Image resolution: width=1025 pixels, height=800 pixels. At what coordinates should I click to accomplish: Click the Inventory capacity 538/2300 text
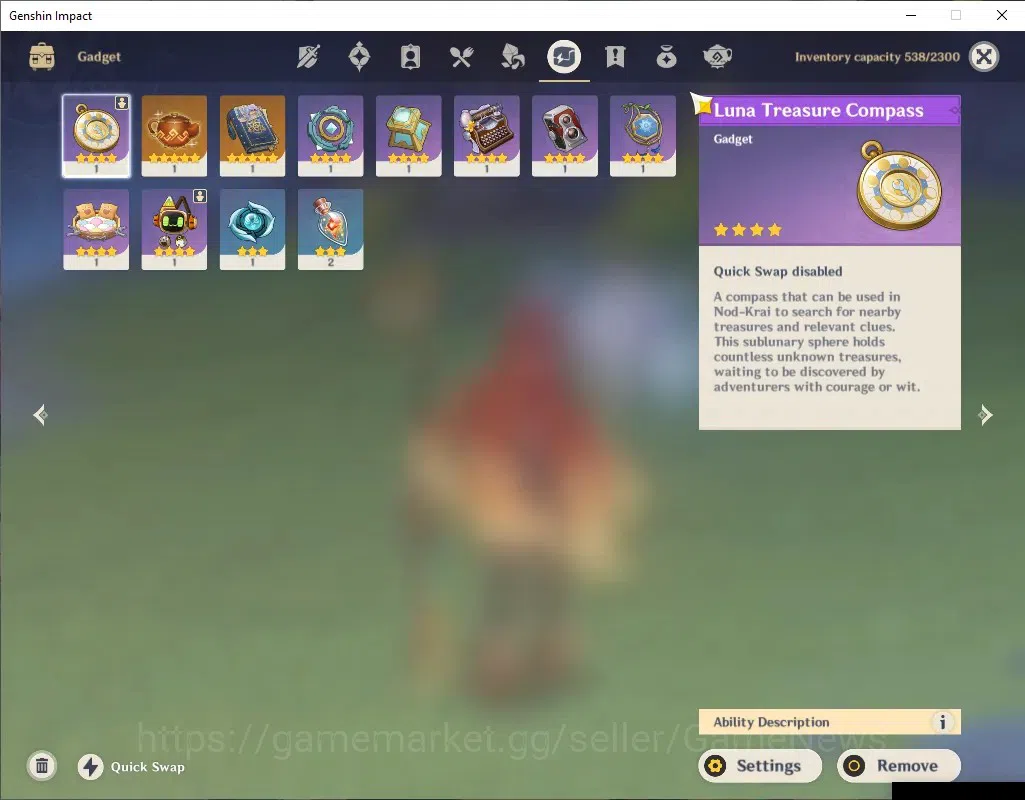tap(877, 57)
